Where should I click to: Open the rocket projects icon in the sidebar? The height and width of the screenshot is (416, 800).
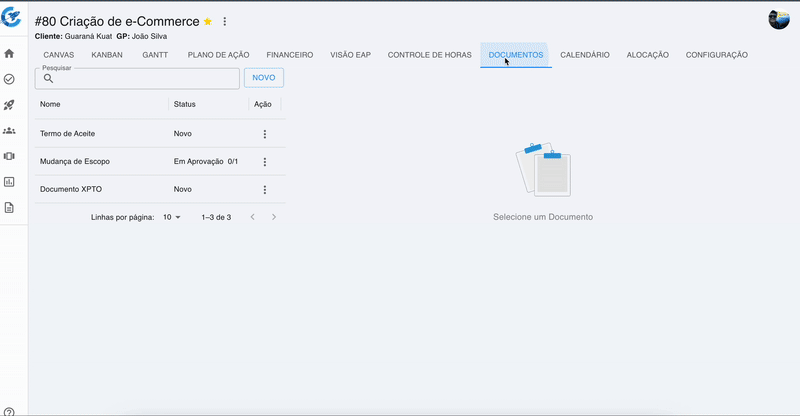[9, 105]
